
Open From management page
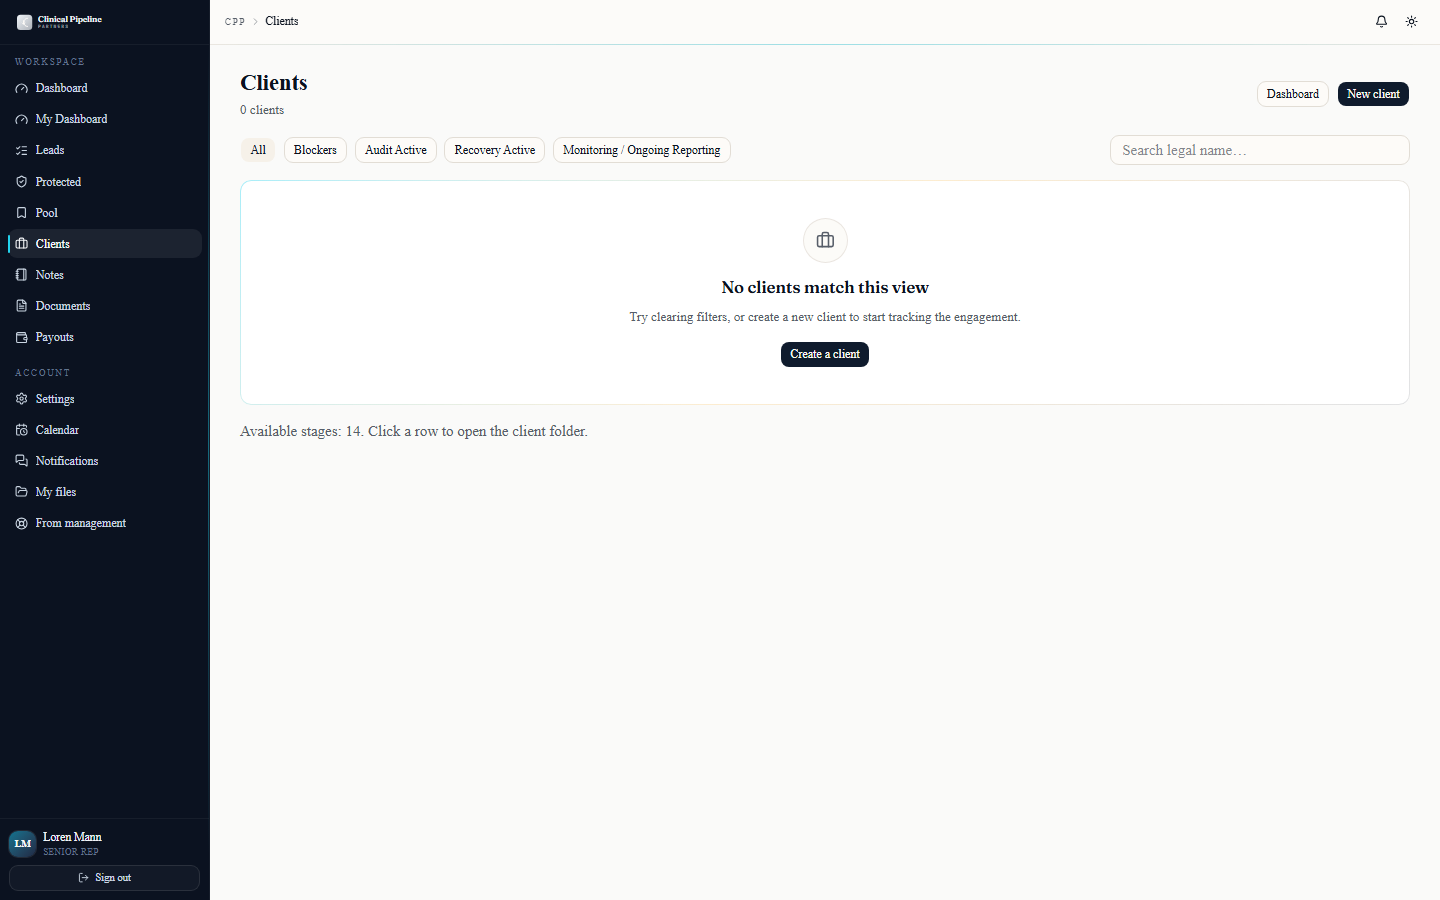104,523
